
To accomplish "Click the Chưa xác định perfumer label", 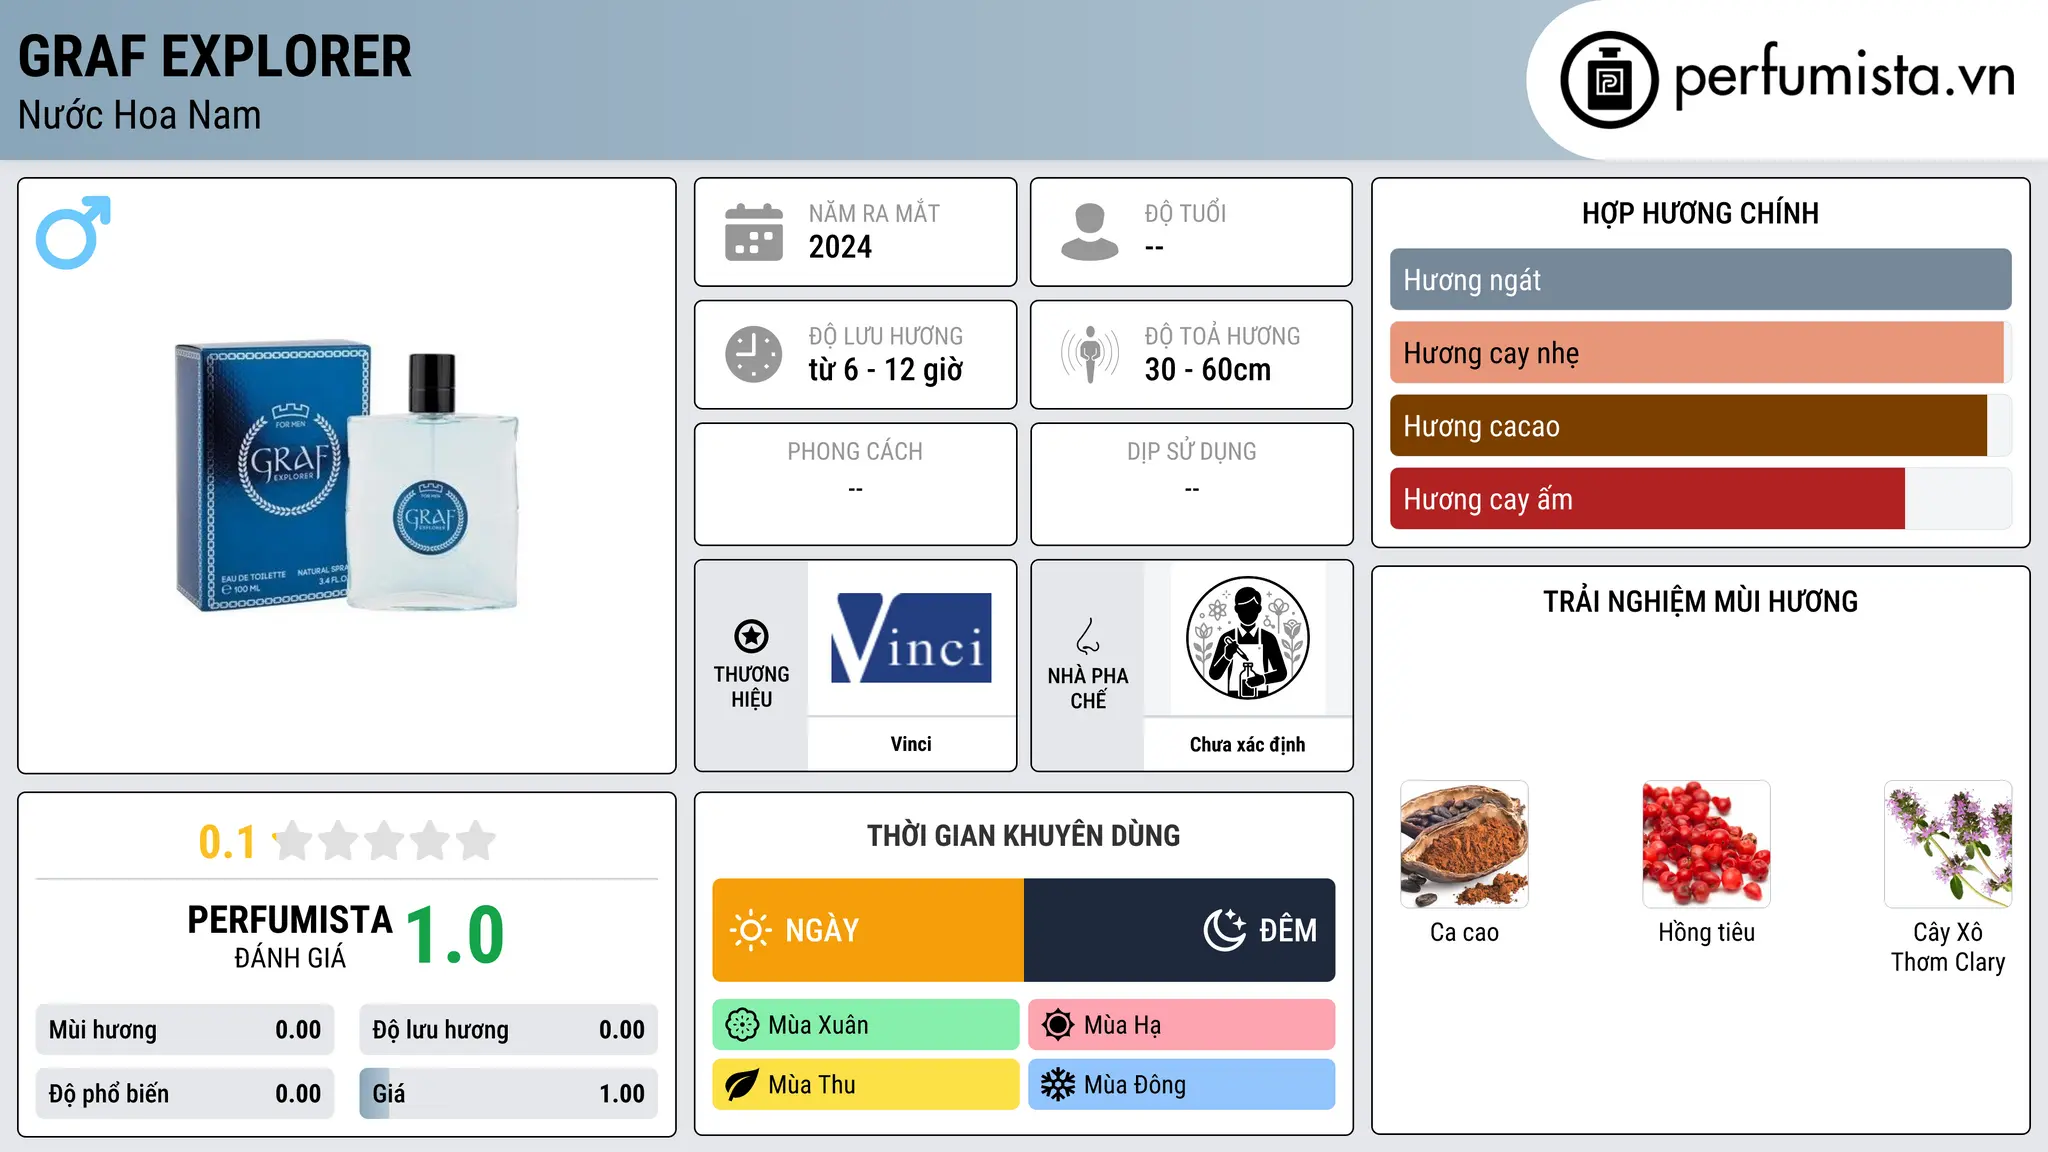I will coord(1248,744).
